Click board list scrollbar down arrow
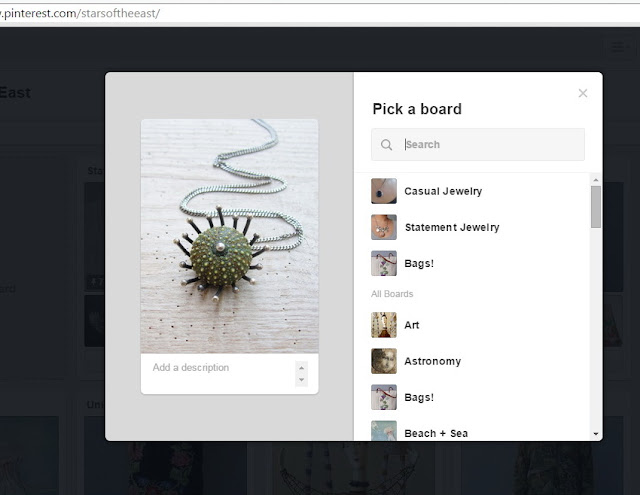This screenshot has width=640, height=495. pos(596,434)
